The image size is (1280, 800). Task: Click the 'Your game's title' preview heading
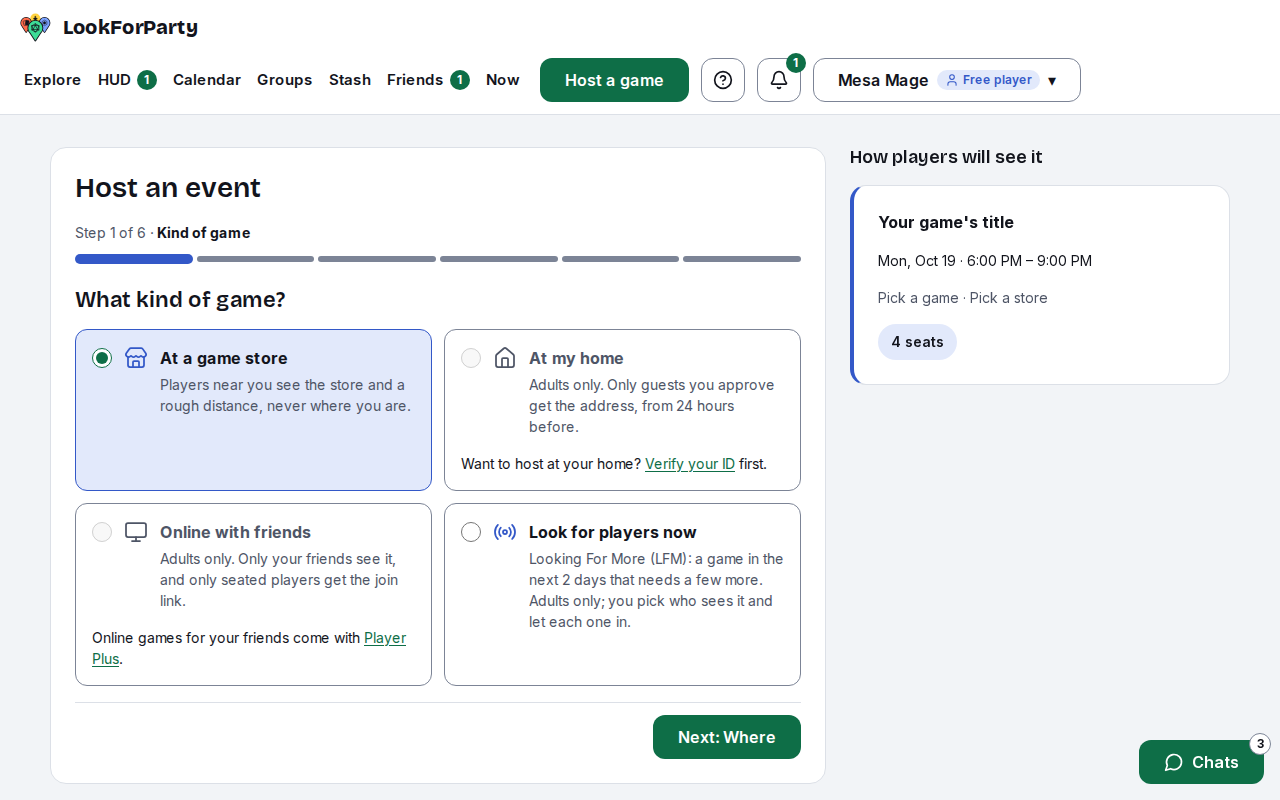click(x=946, y=222)
